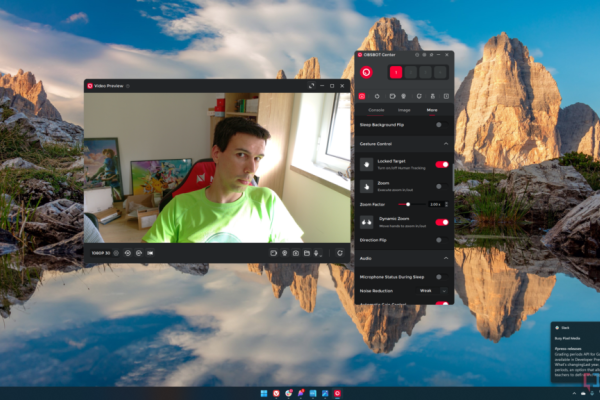Click the microphone icon in Video Preview bar
The height and width of the screenshot is (400, 600).
[x=317, y=253]
